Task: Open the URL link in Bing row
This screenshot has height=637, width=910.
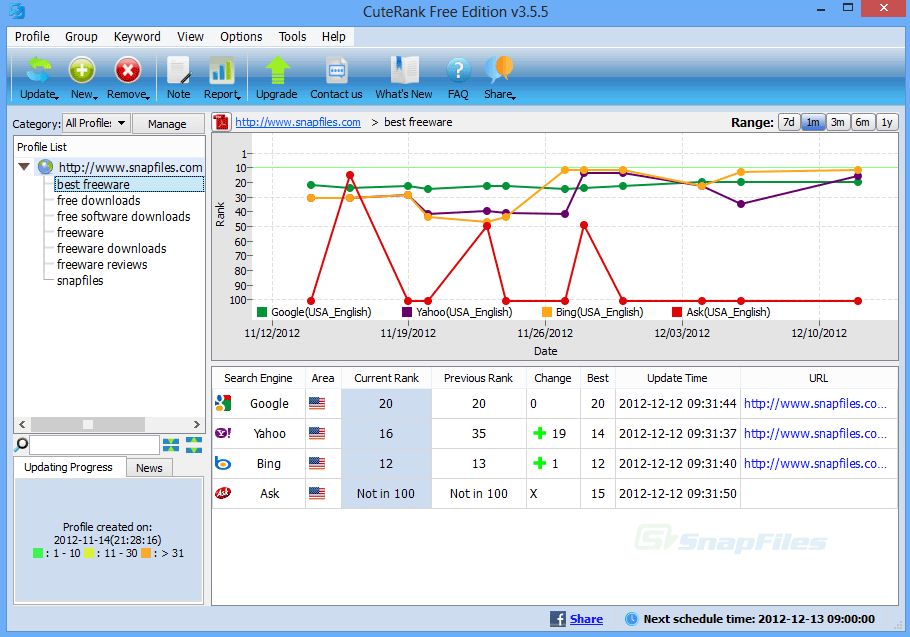Action: pos(815,464)
